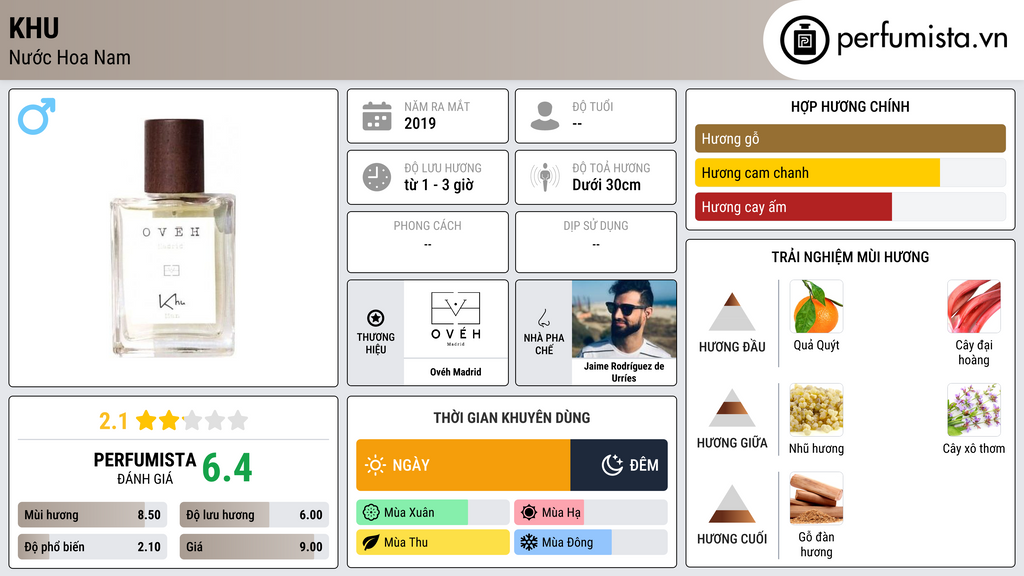
Task: Click the perfumista.vn site name text
Action: click(922, 38)
